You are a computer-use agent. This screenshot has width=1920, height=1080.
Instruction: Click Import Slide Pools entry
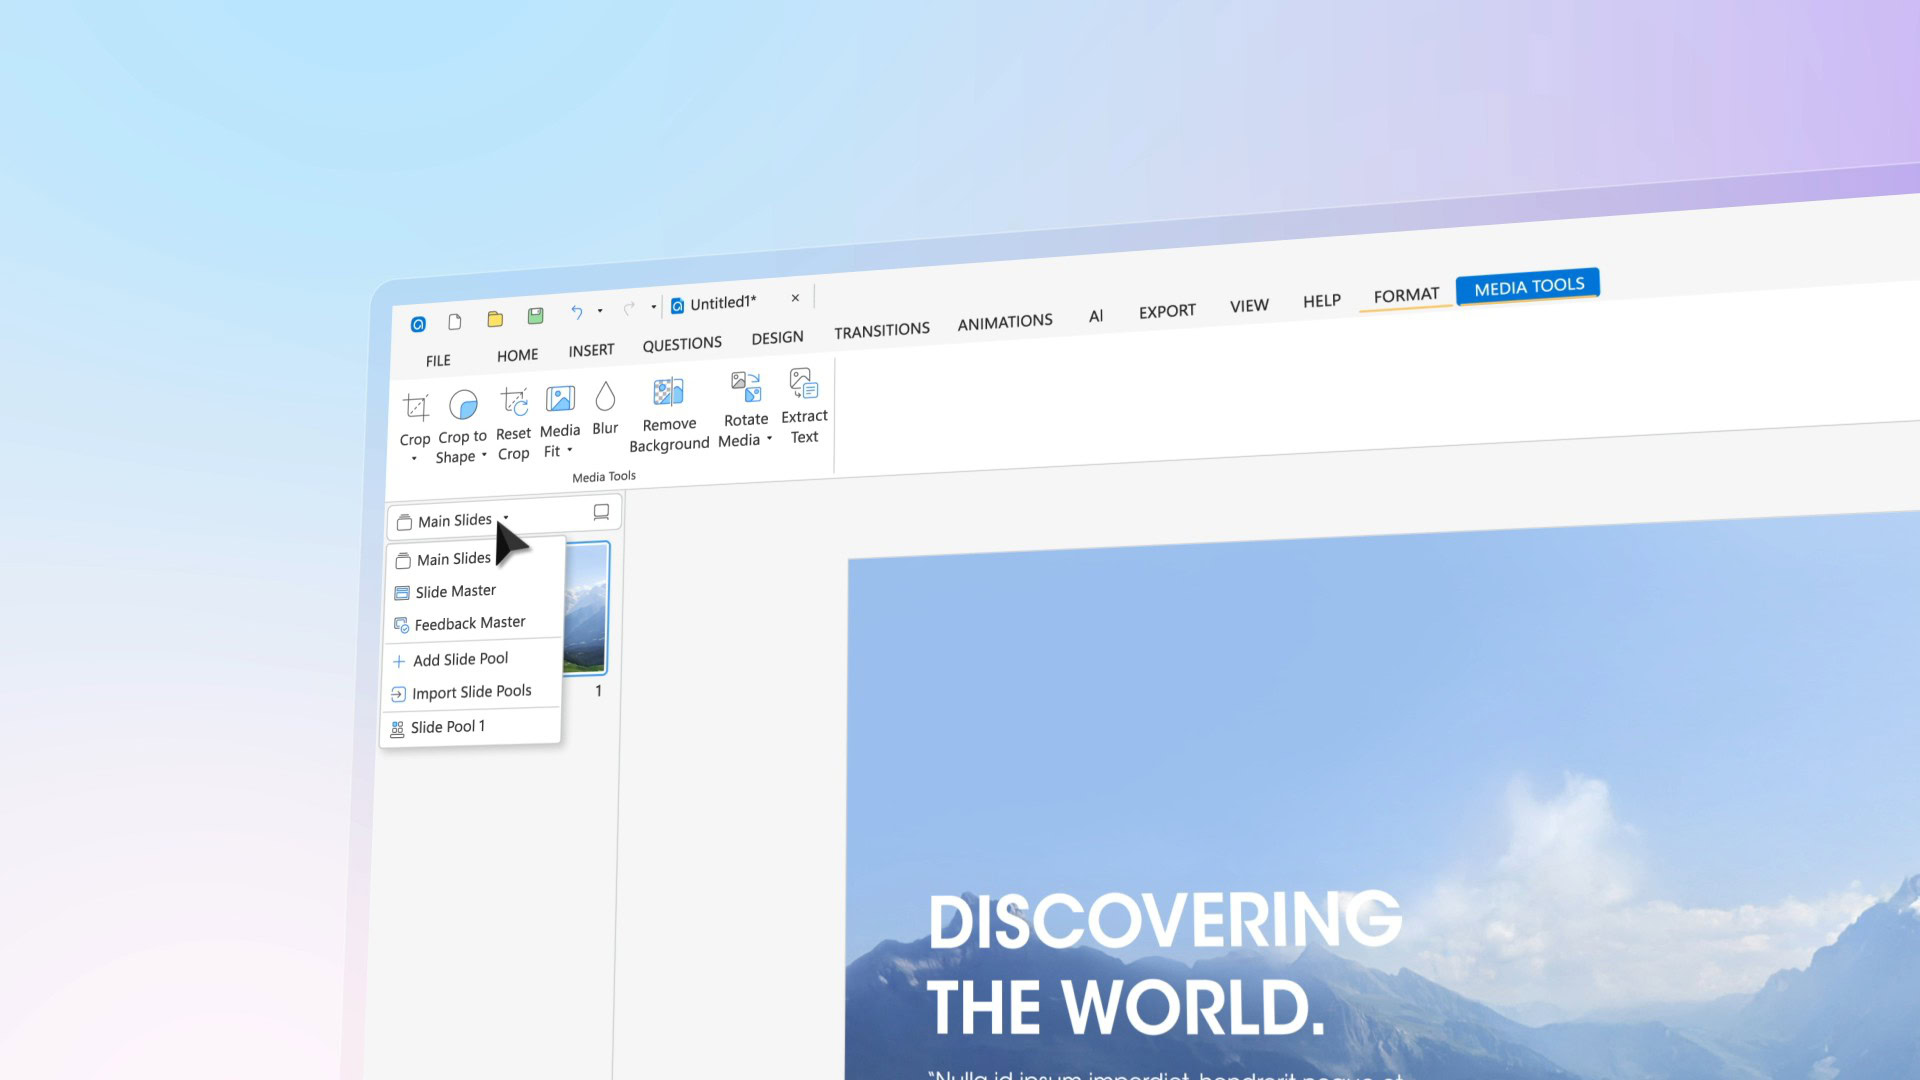pyautogui.click(x=471, y=692)
